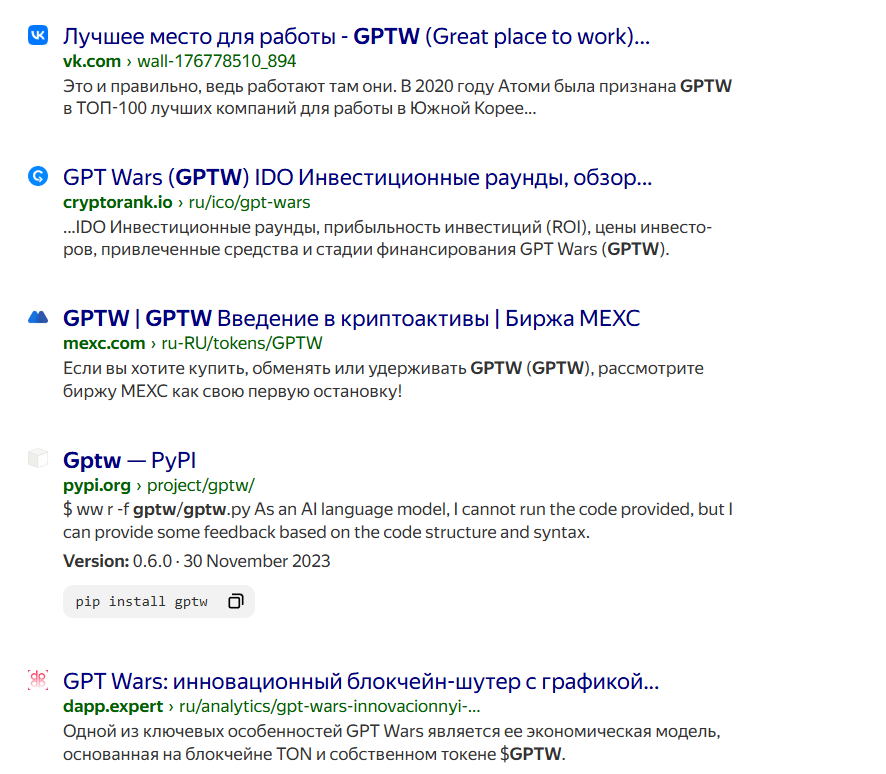Click the ru/analytics/gpt-wars-innovacionnyi path link
886x774 pixels.
pyautogui.click(x=329, y=706)
